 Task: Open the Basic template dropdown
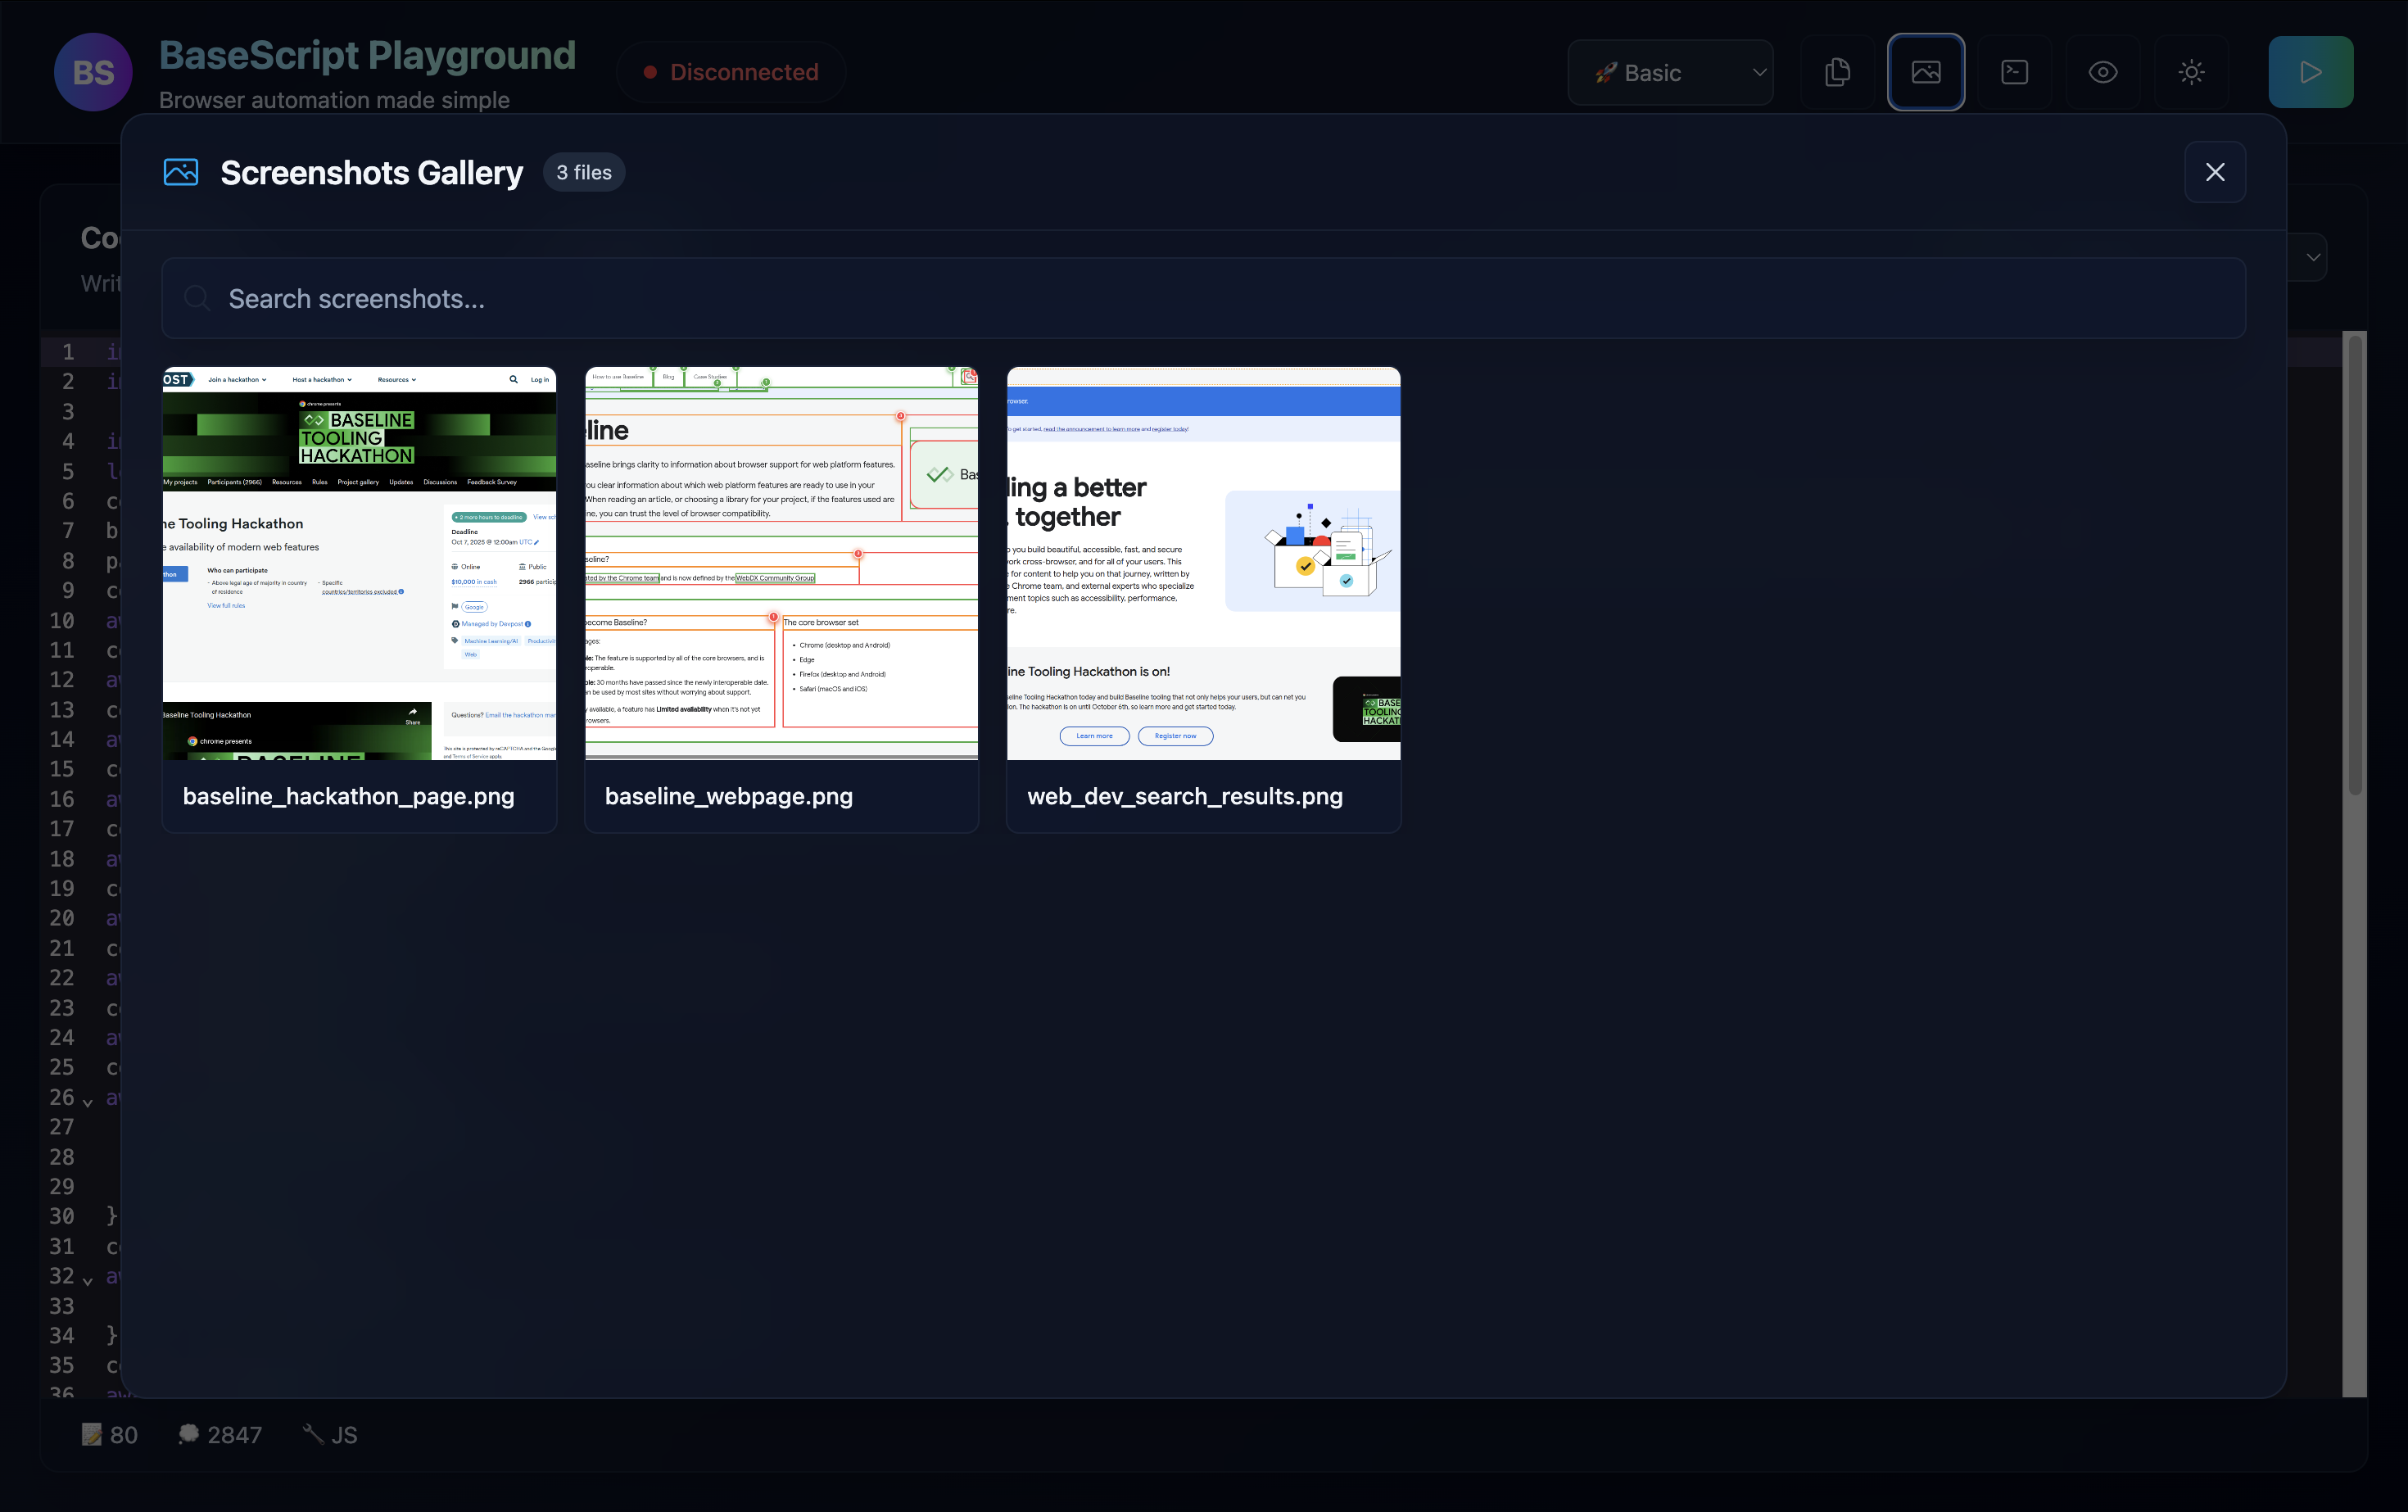(x=1670, y=72)
